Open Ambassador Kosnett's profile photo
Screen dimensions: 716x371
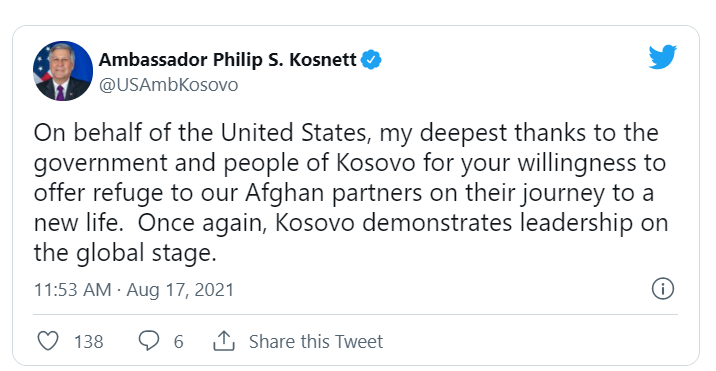point(63,71)
